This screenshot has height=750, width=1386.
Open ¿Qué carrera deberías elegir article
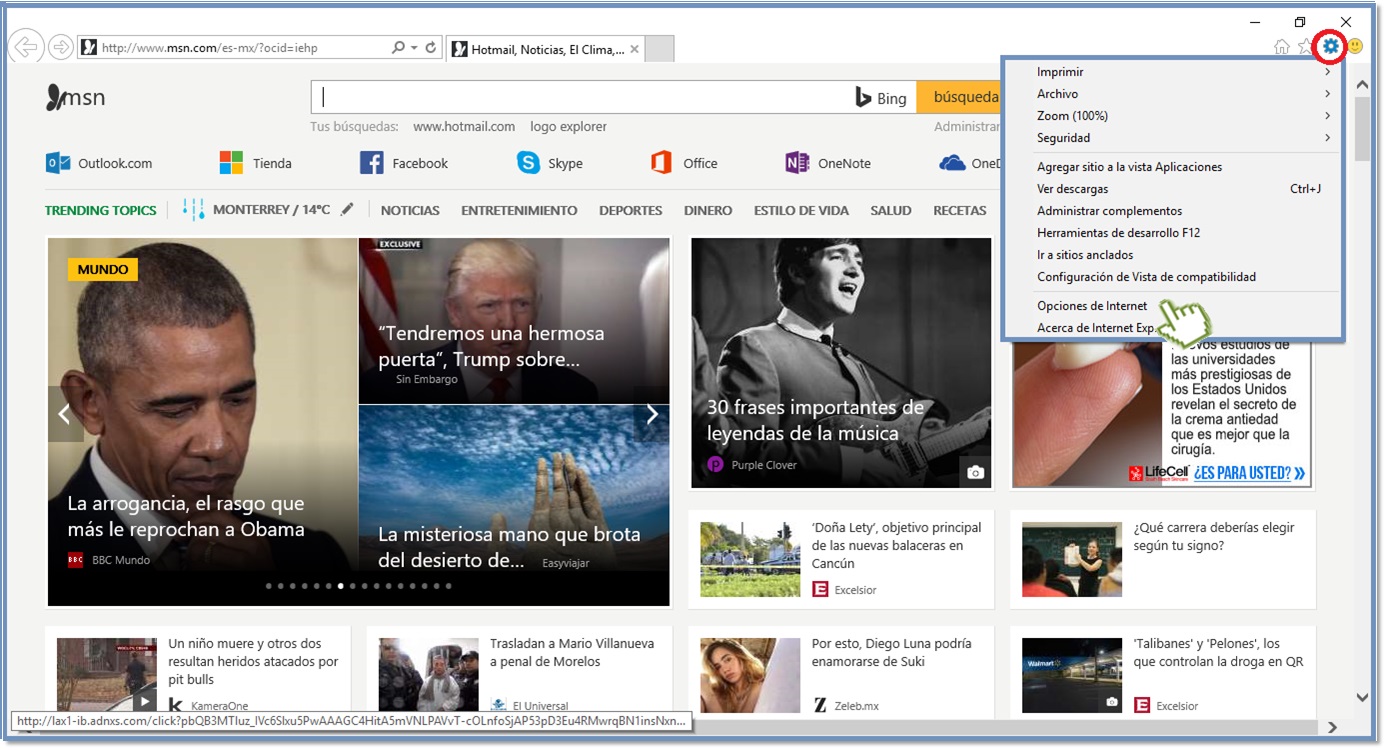1214,536
